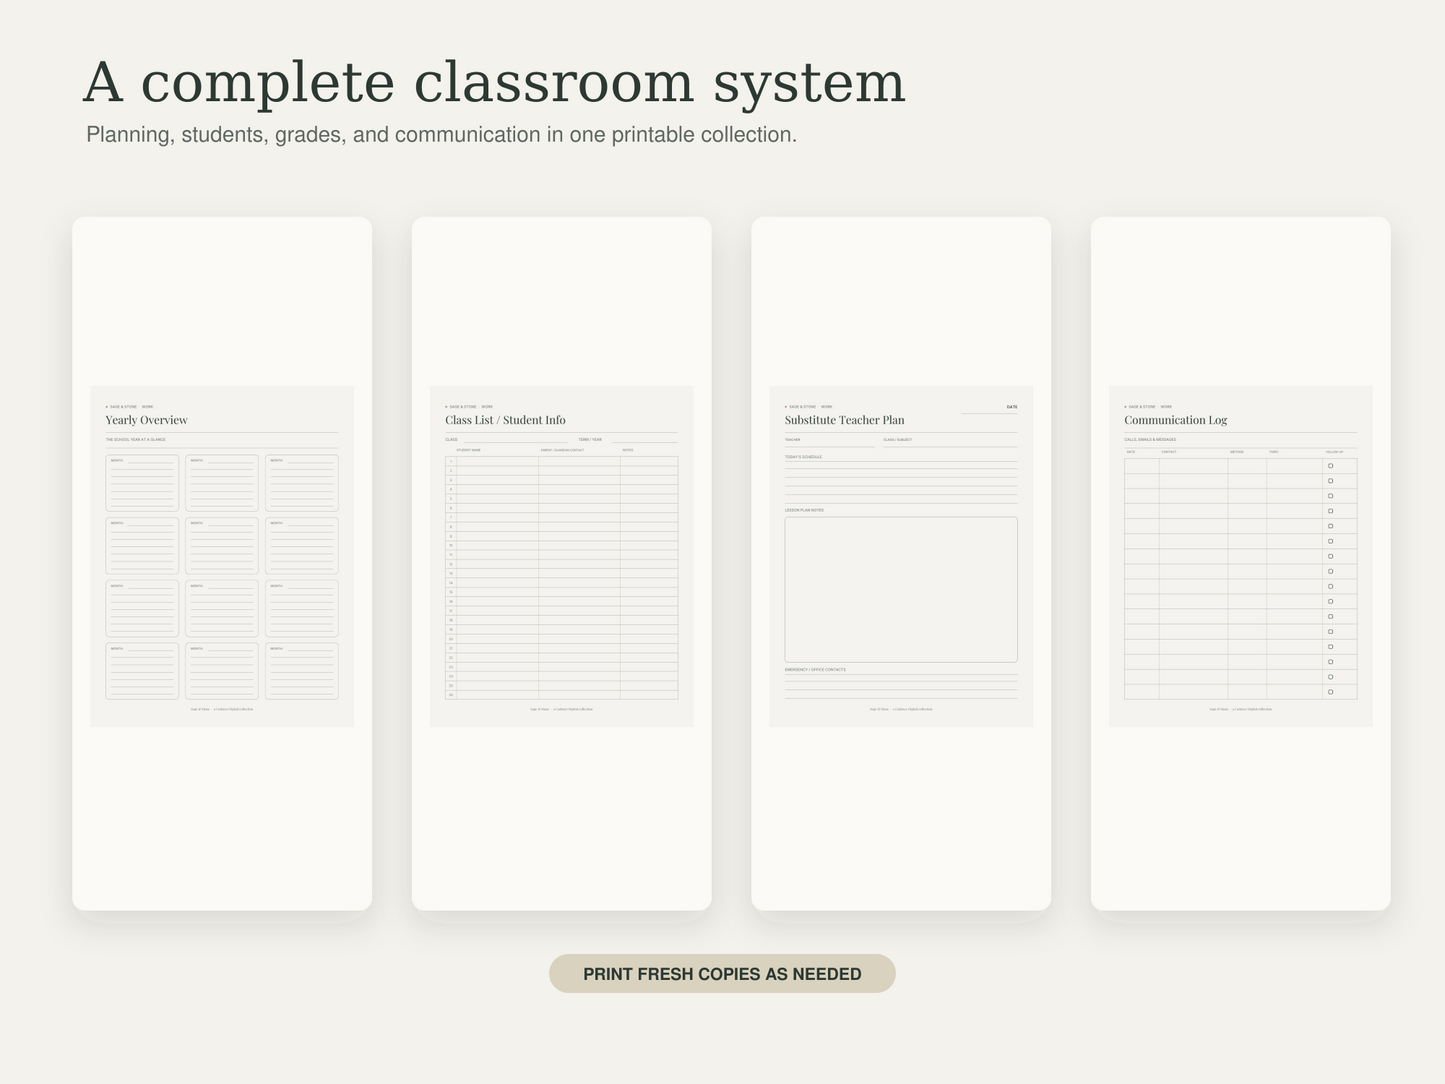Click the 'Date' column header in Communication Log

(x=1131, y=452)
